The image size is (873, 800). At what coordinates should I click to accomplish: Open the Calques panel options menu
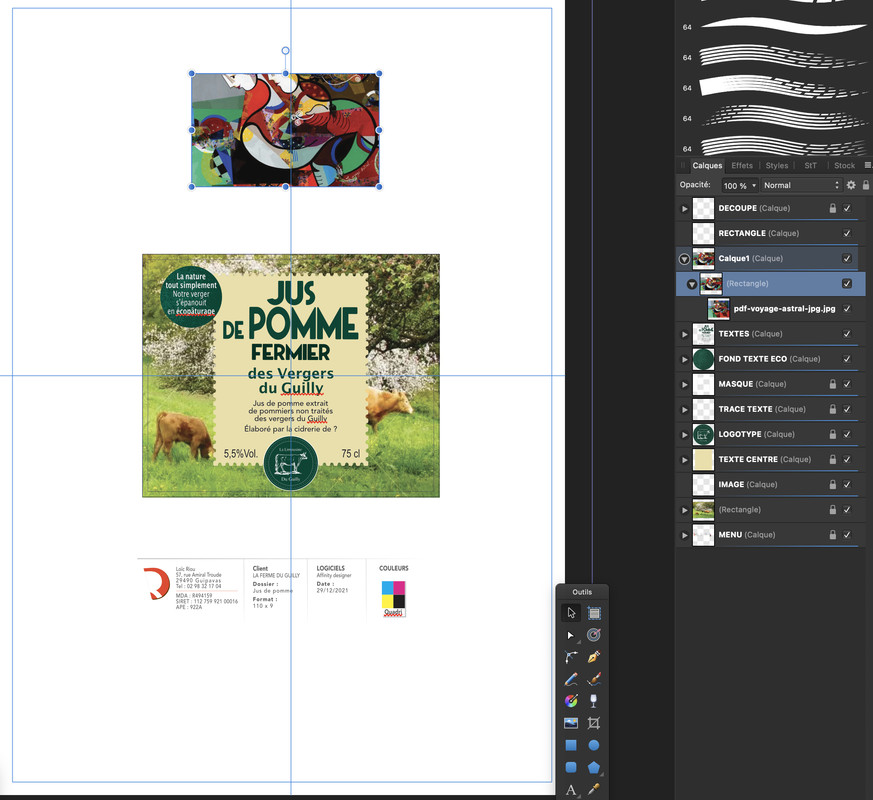(x=867, y=165)
